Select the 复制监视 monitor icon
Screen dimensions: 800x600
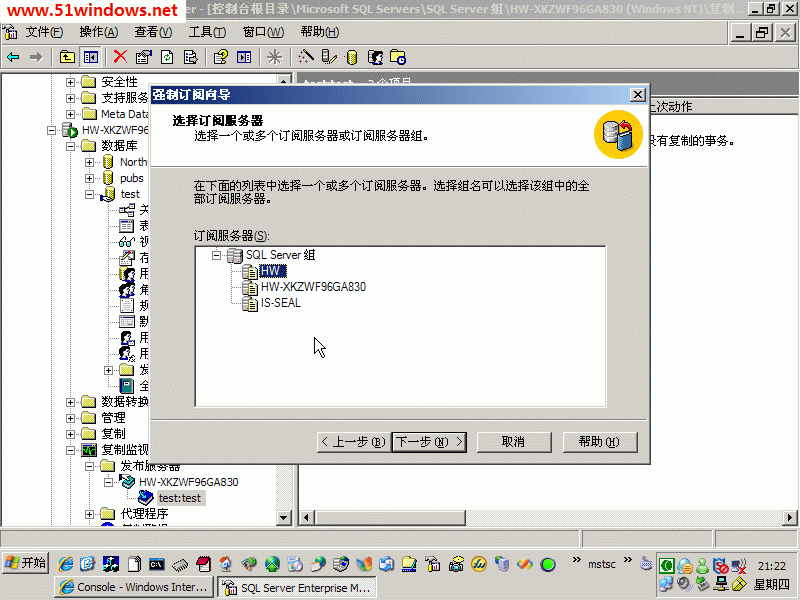pos(89,450)
